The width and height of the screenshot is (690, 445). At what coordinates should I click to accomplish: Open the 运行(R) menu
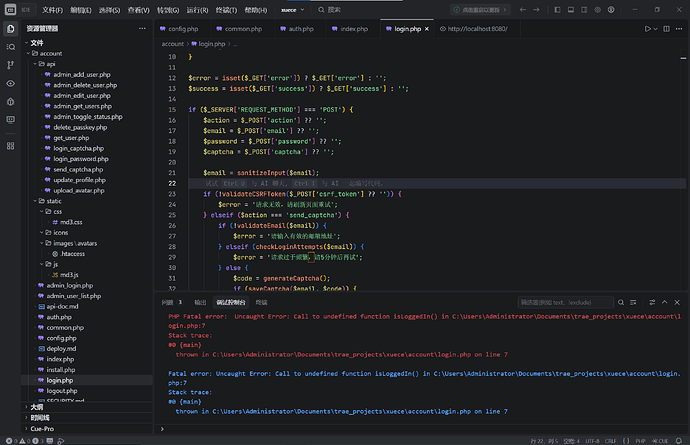click(197, 10)
